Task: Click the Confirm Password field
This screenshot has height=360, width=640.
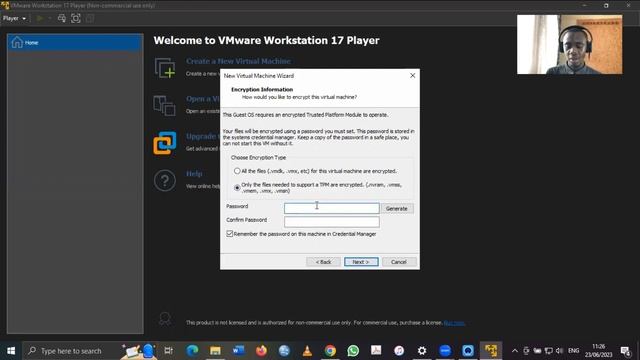Action: (x=331, y=222)
